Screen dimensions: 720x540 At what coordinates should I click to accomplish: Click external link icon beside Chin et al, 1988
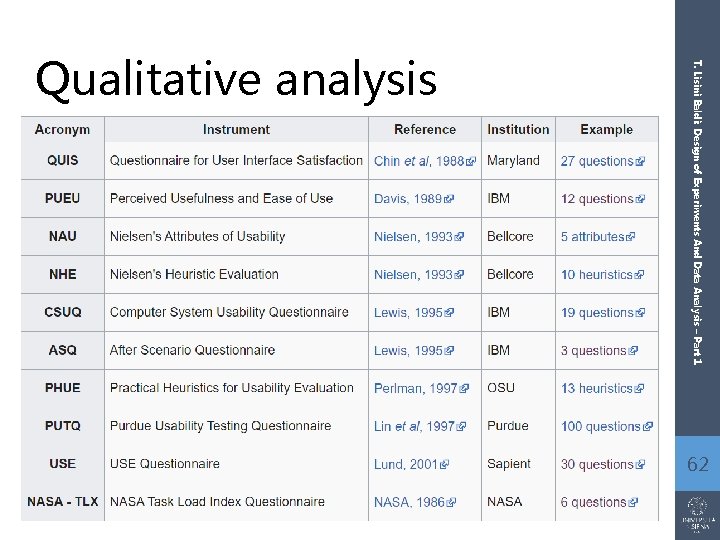[470, 162]
